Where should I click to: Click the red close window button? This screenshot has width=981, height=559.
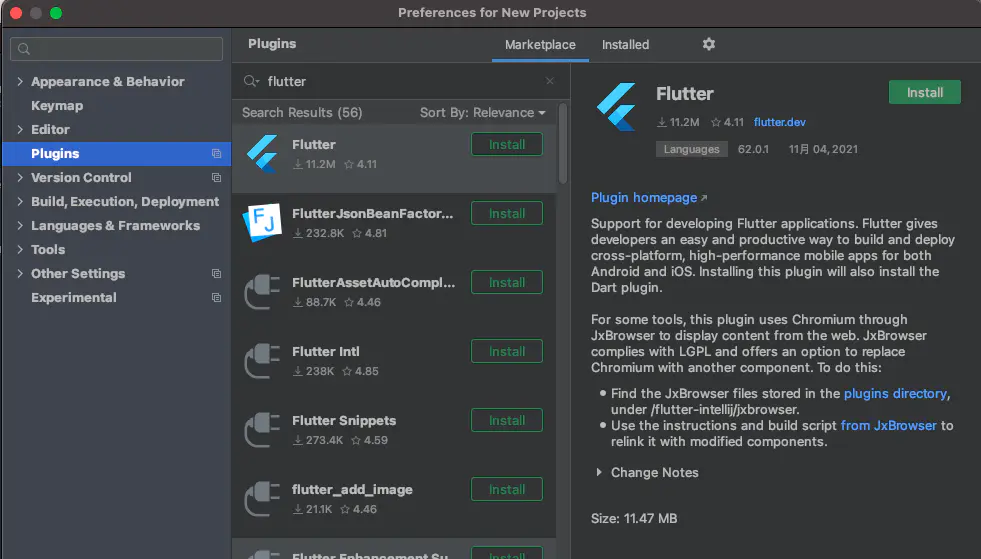pos(16,13)
